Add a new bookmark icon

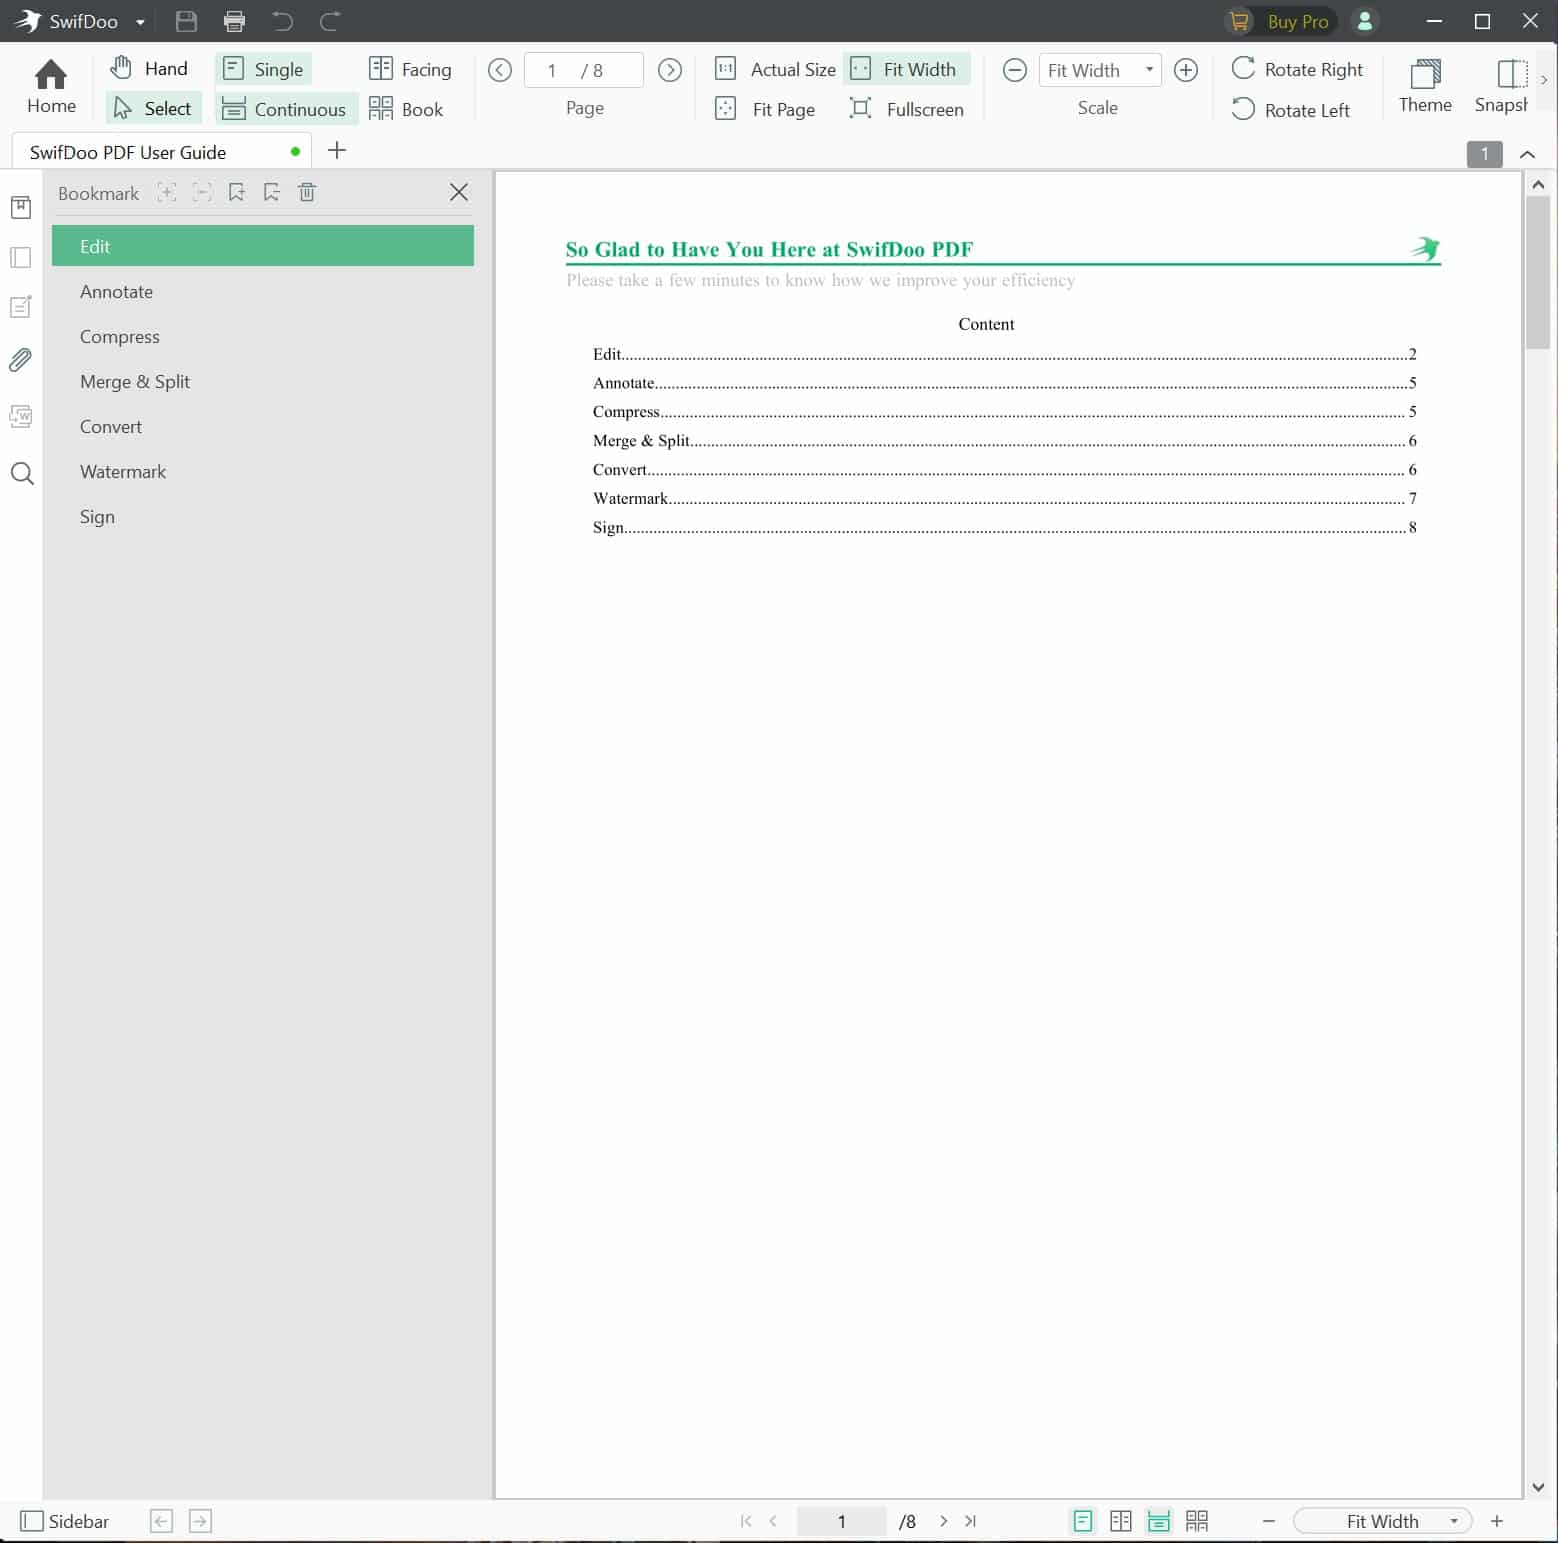tap(236, 193)
